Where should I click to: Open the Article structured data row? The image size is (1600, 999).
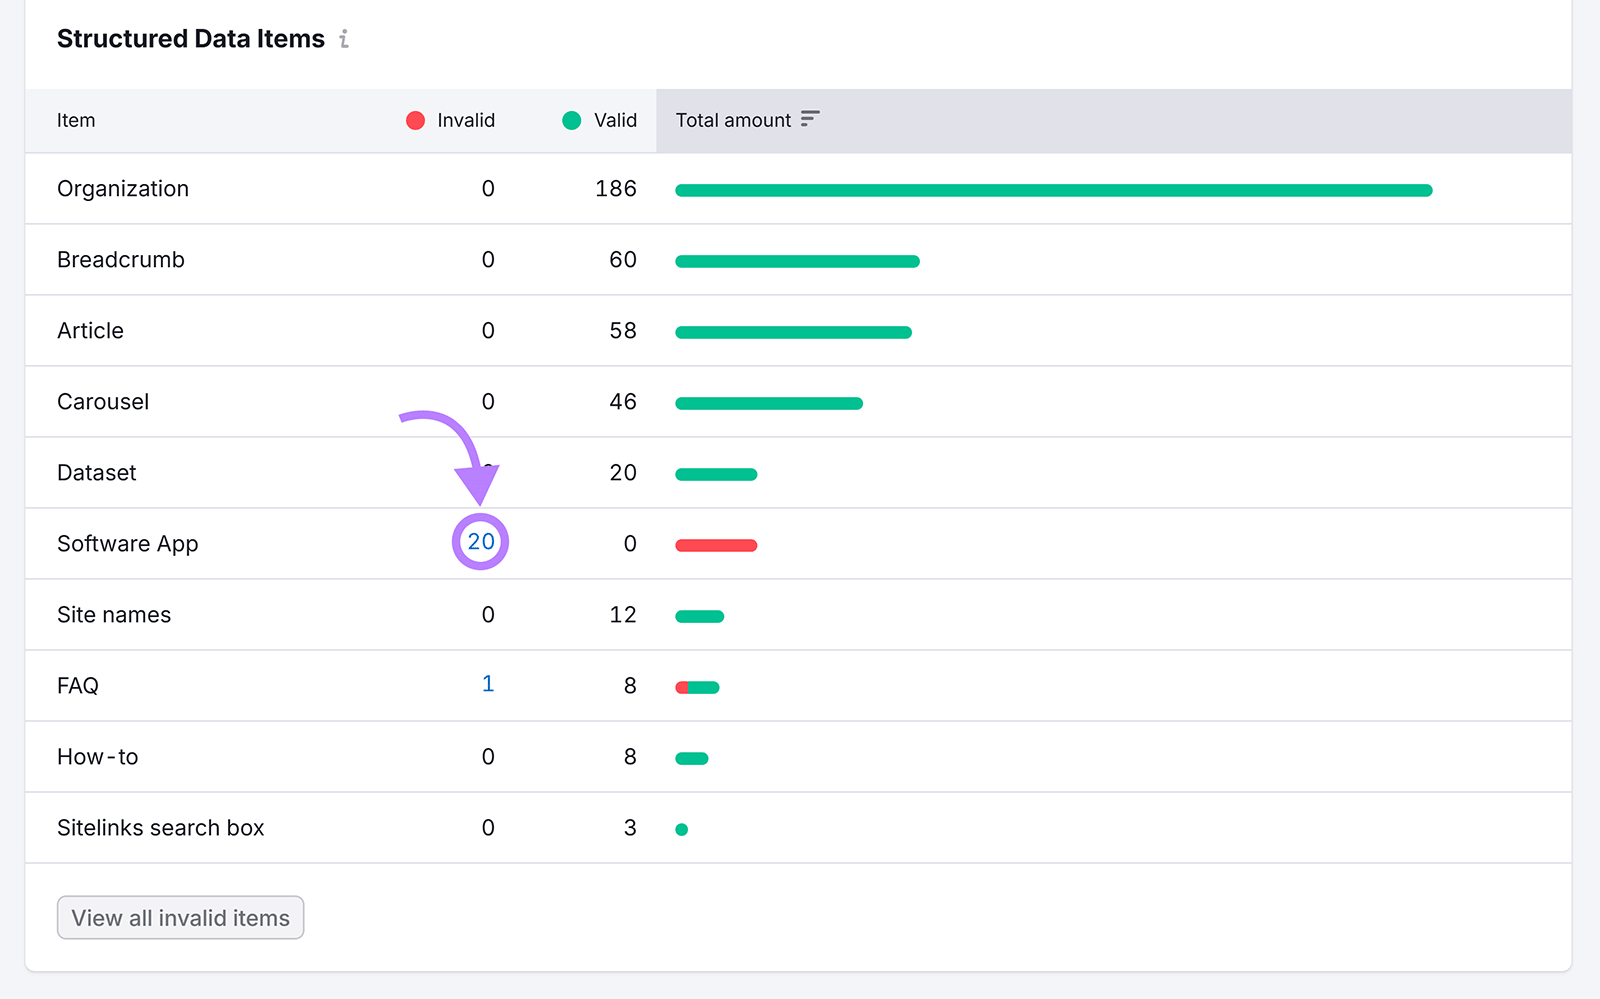click(90, 331)
